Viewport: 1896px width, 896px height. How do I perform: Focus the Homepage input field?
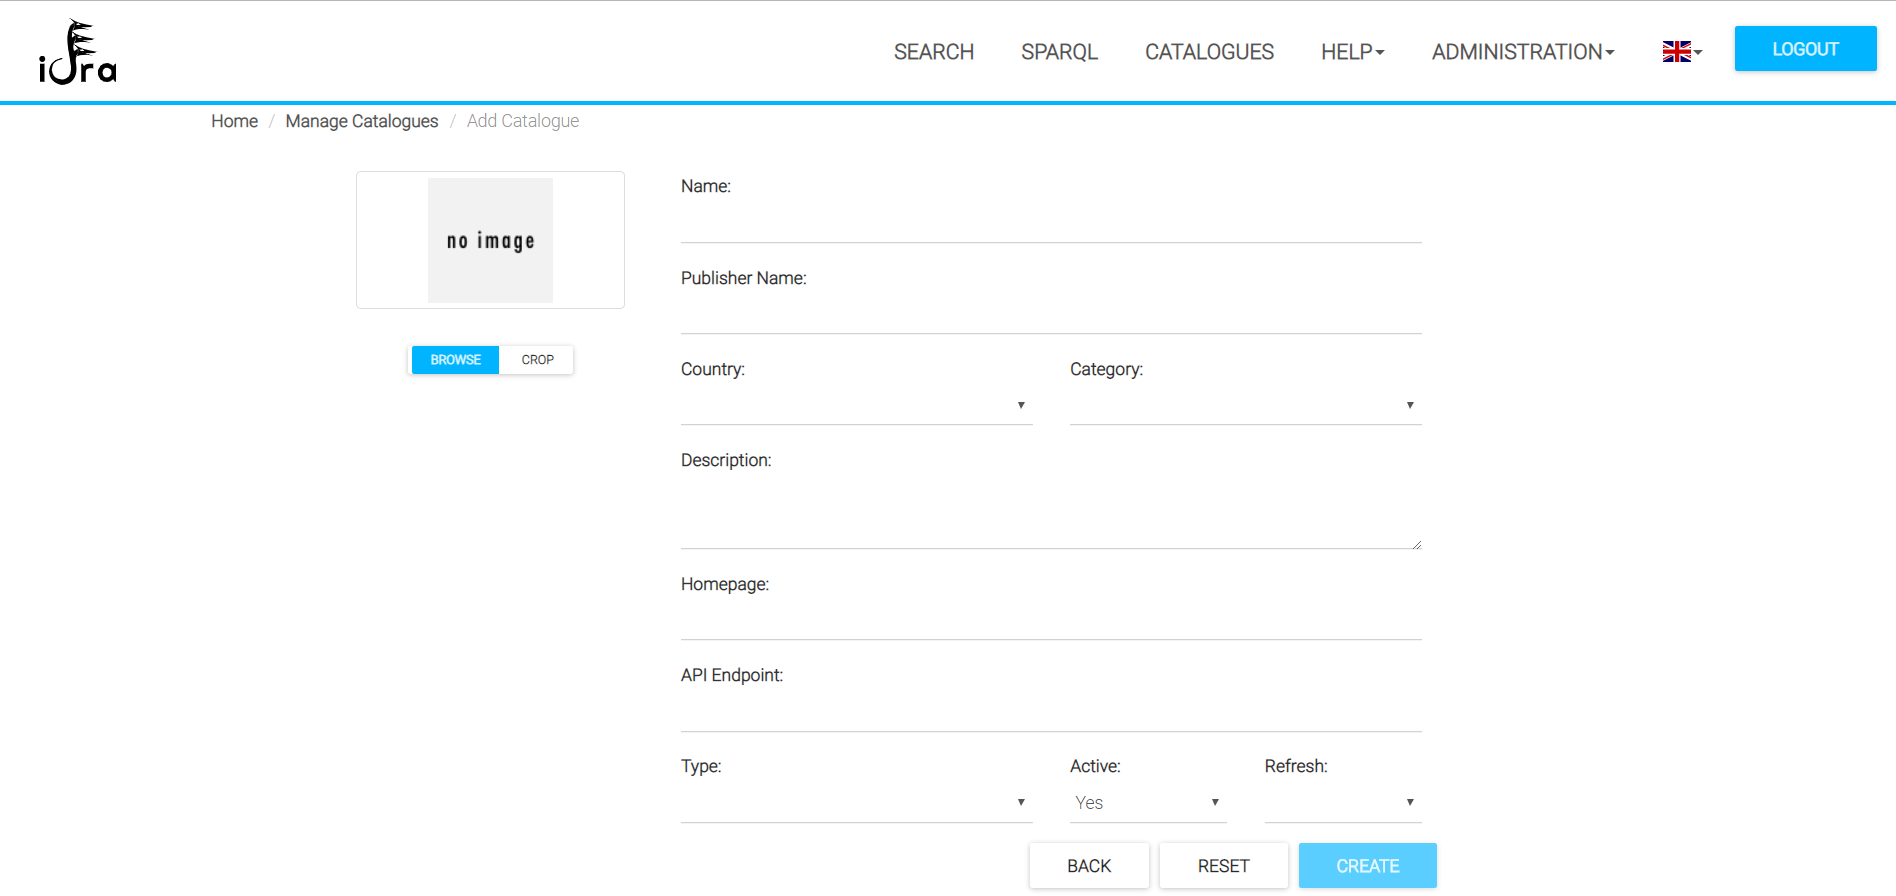pos(1051,621)
